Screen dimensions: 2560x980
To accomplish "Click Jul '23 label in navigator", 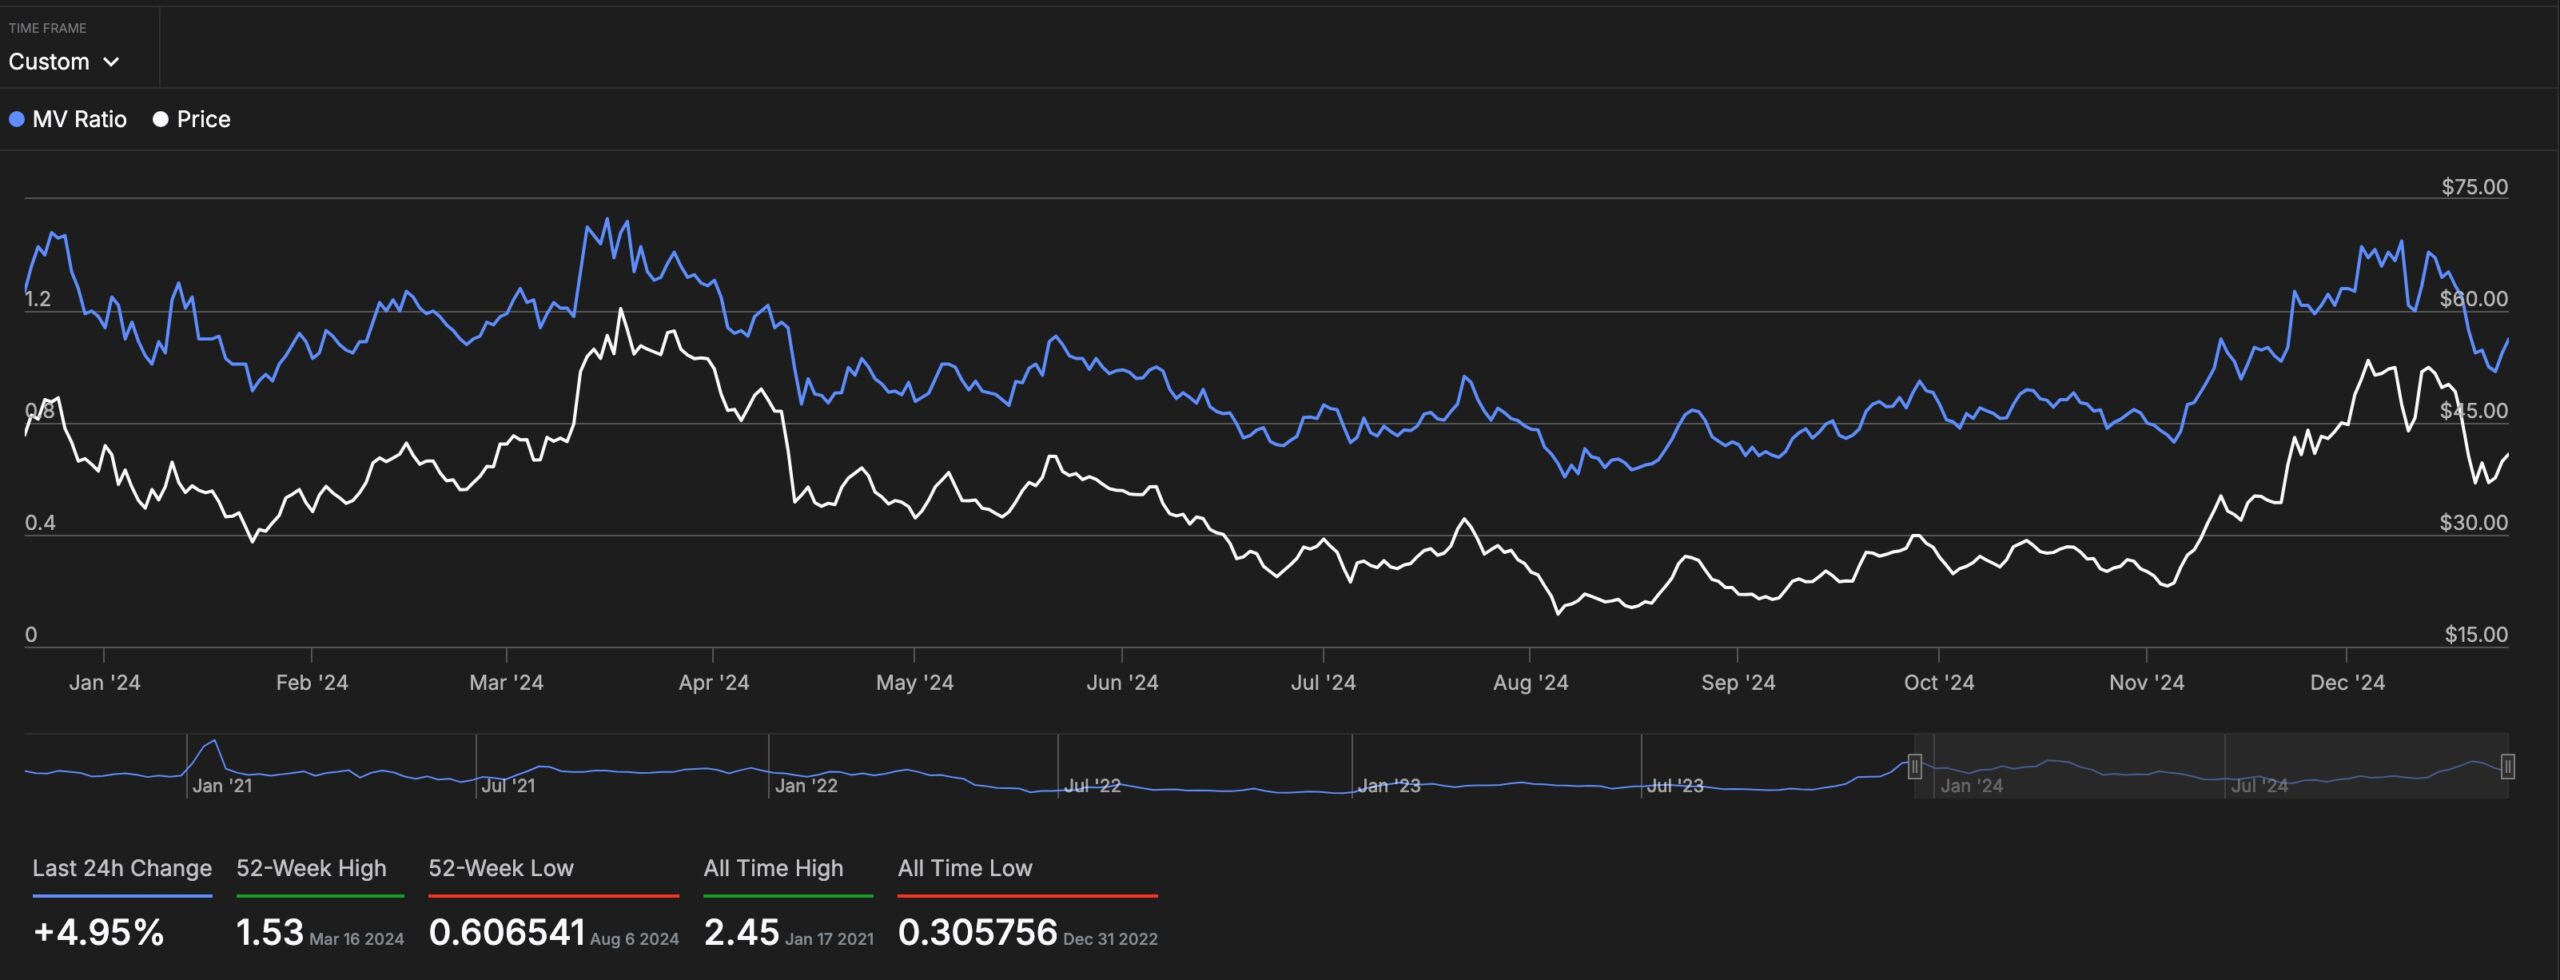I will [x=1675, y=786].
